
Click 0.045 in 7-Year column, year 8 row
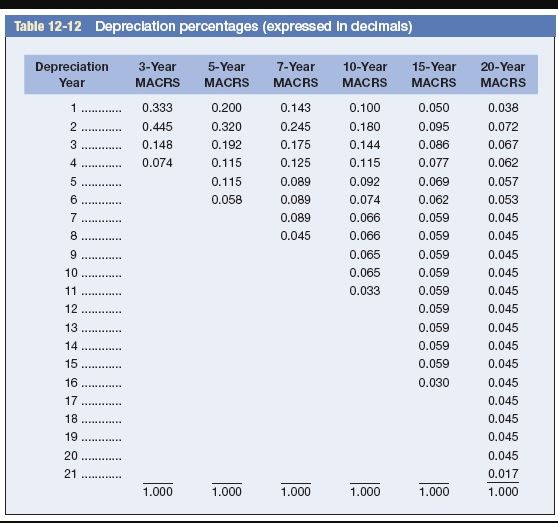(x=295, y=236)
